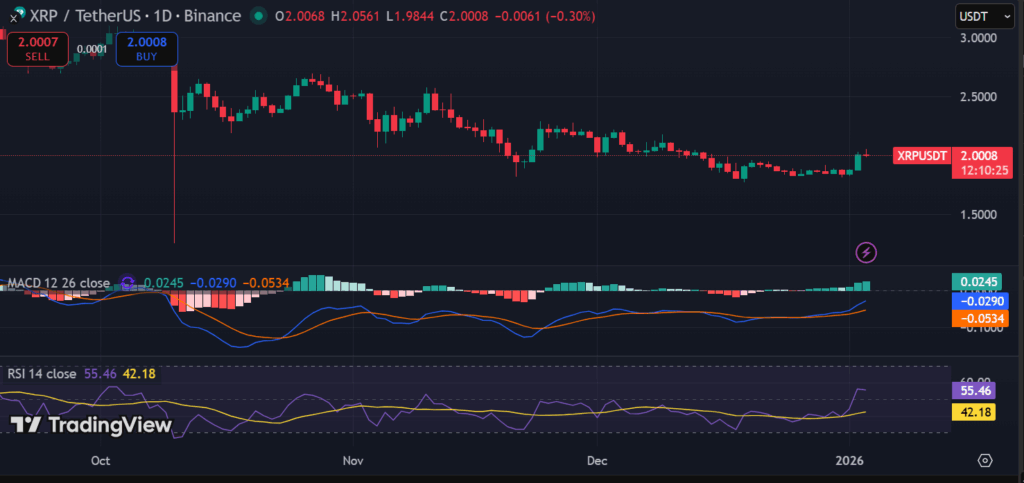Click the TradingView logo
This screenshot has height=483, width=1024.
(x=92, y=425)
